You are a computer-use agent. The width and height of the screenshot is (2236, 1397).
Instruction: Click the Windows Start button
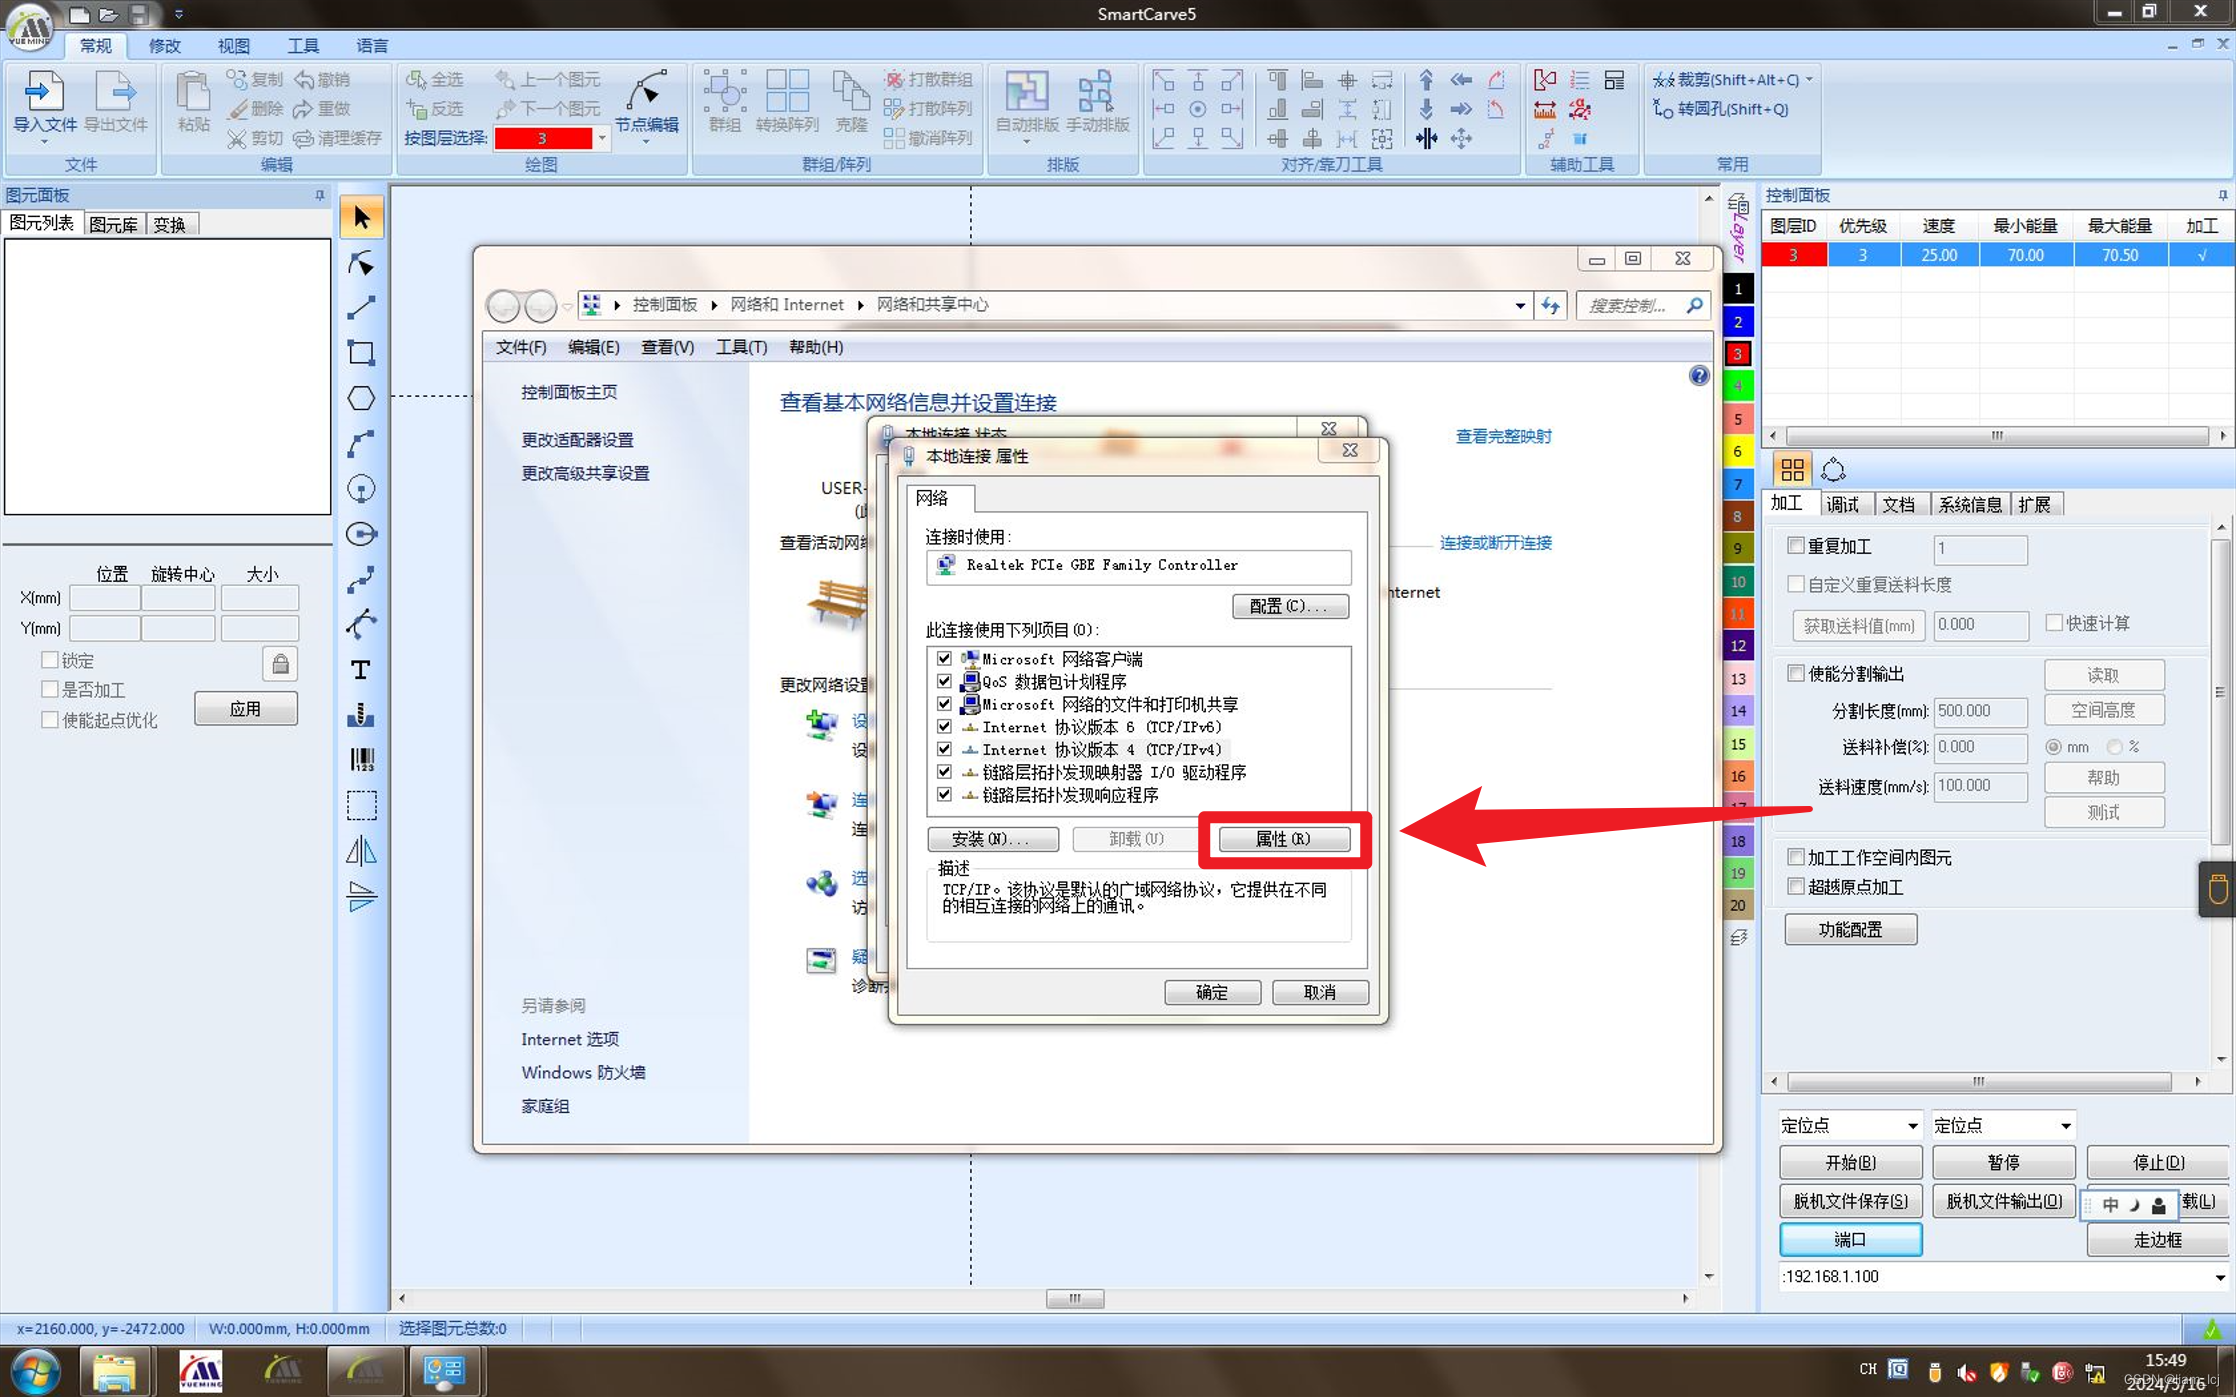tap(35, 1370)
